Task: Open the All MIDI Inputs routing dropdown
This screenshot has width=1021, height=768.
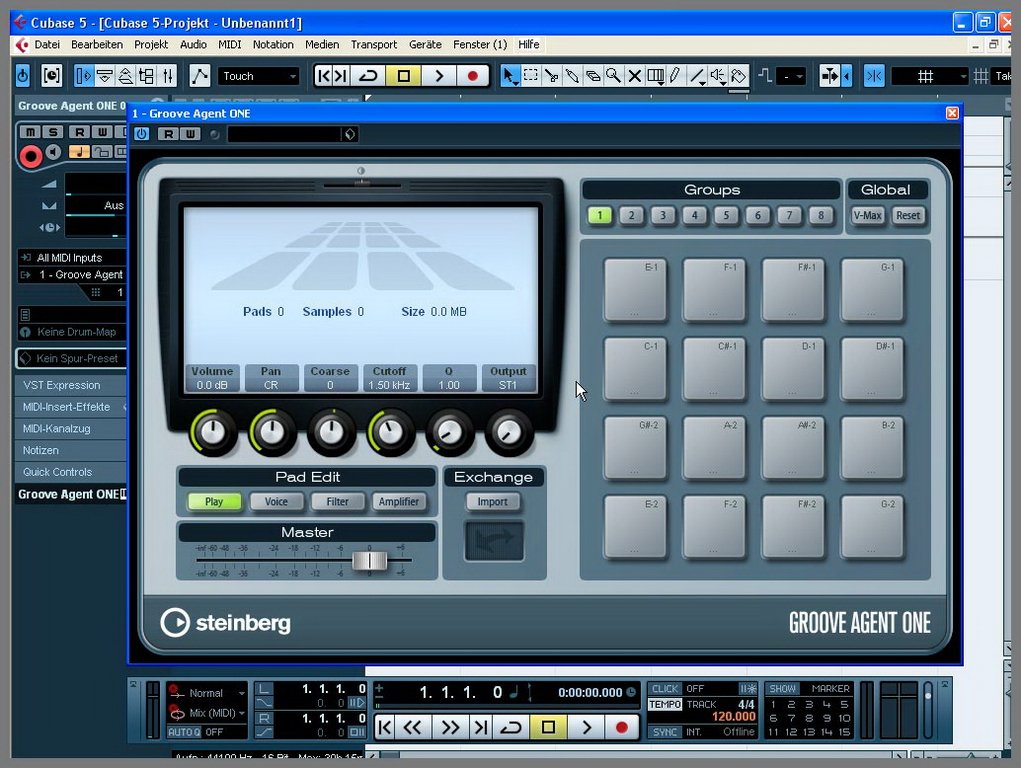Action: 72,257
